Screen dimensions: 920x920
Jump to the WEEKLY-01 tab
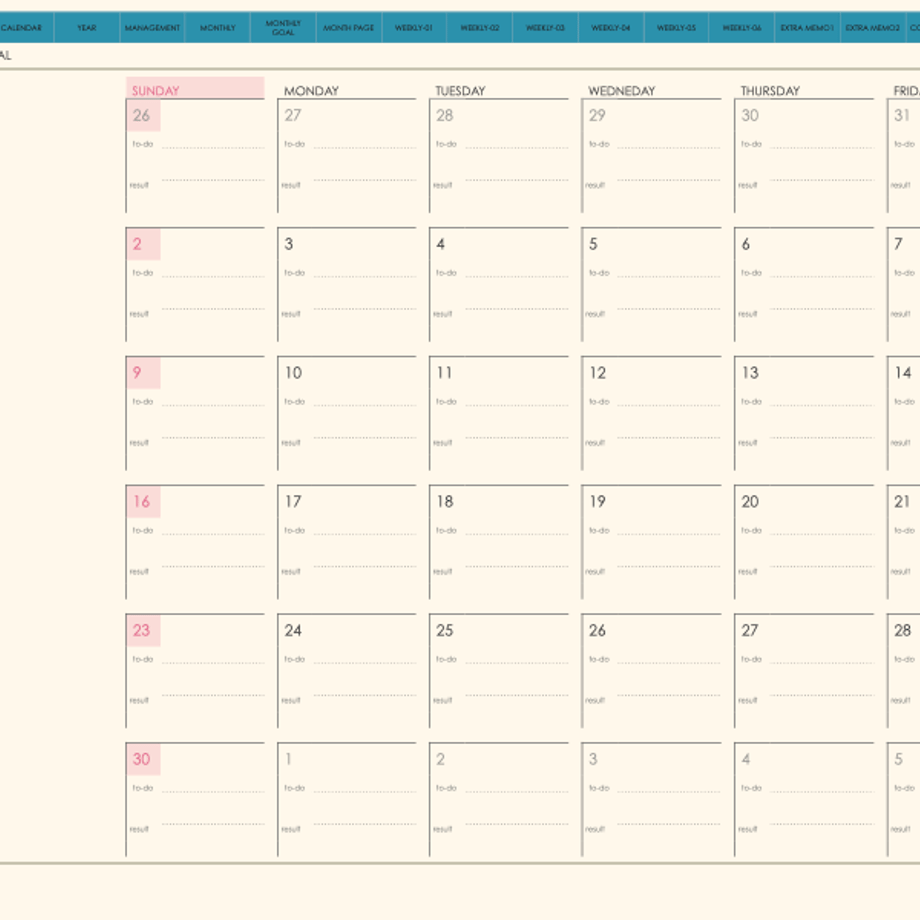[414, 28]
